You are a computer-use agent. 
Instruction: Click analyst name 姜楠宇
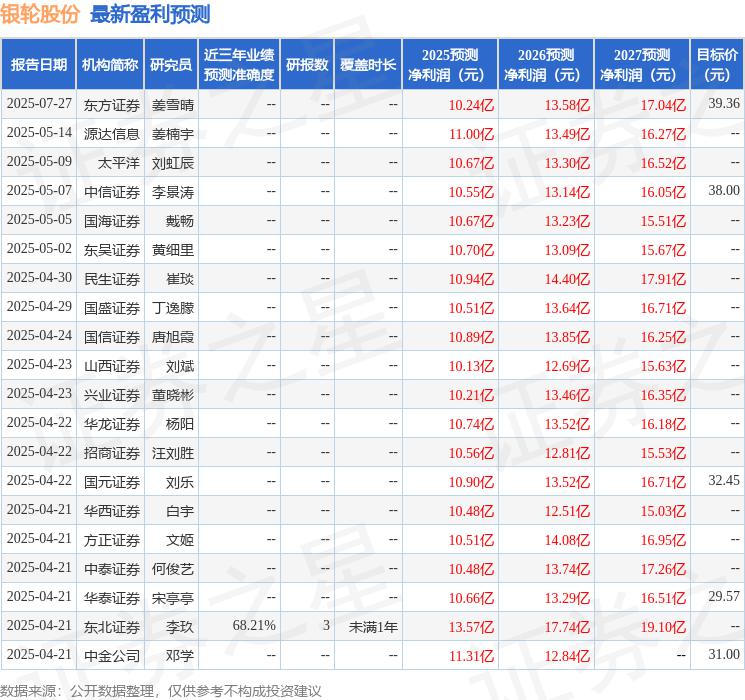(x=173, y=134)
